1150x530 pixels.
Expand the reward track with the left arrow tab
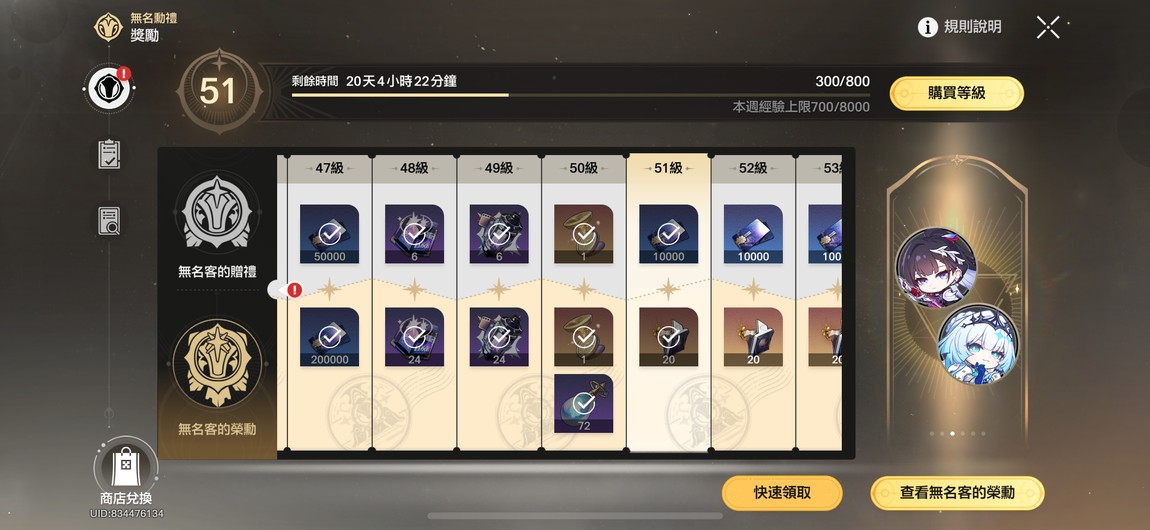pyautogui.click(x=282, y=290)
